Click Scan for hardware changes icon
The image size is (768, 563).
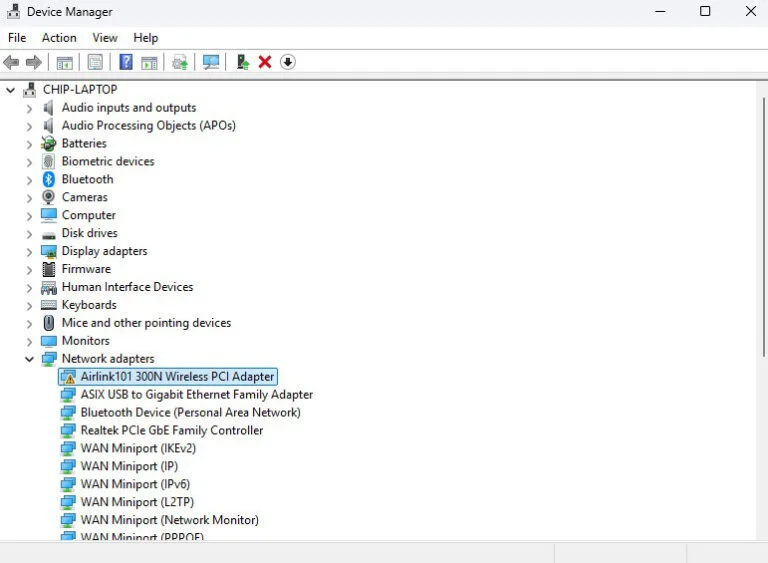click(x=211, y=62)
